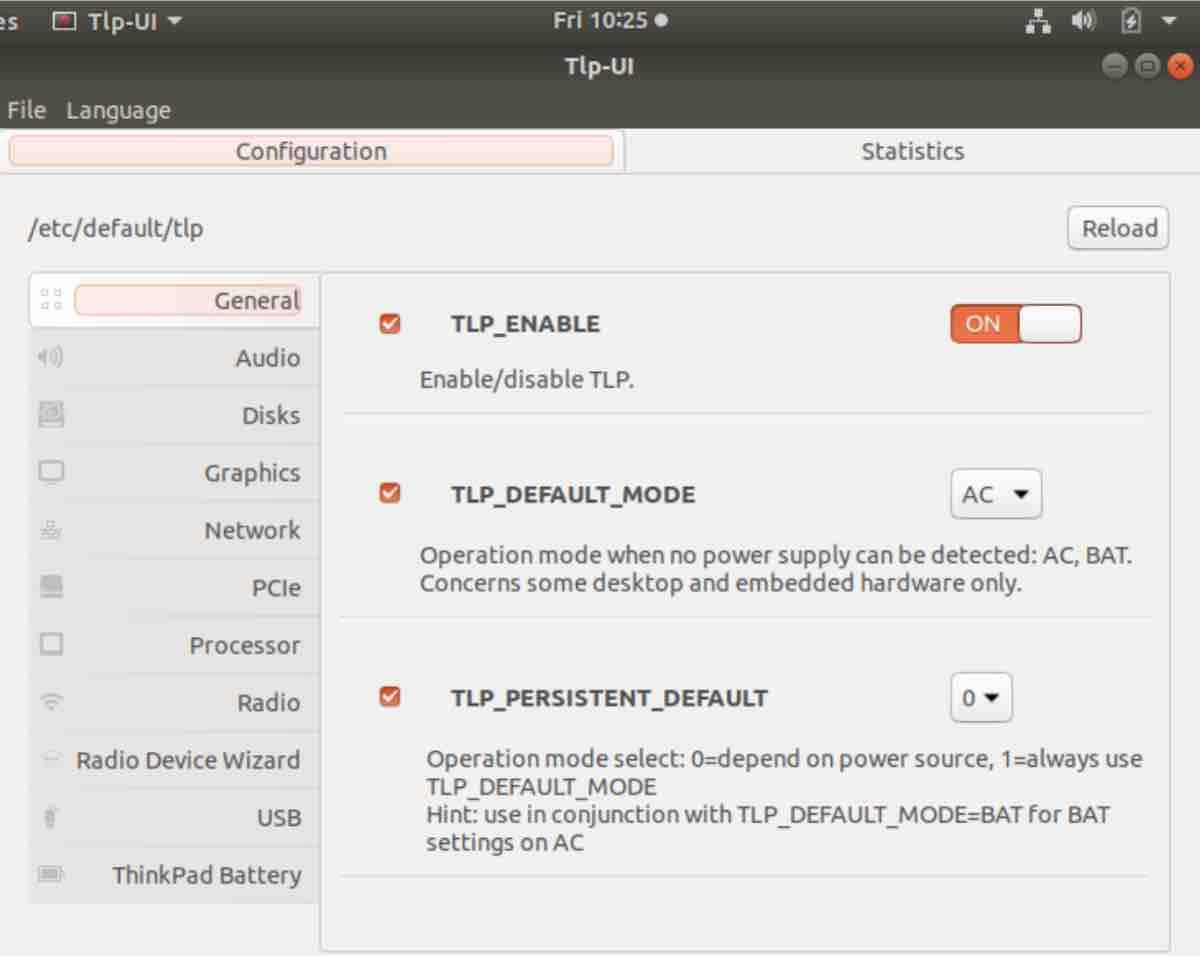This screenshot has width=1200, height=956.
Task: Open the TLP_DEFAULT_MODE AC dropdown
Action: tap(996, 494)
